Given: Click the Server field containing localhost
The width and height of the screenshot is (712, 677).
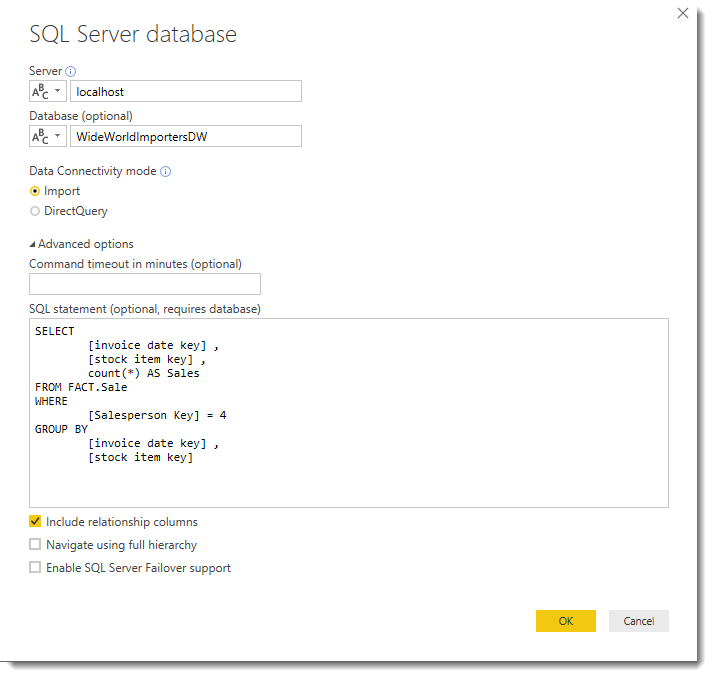Looking at the screenshot, I should point(185,92).
